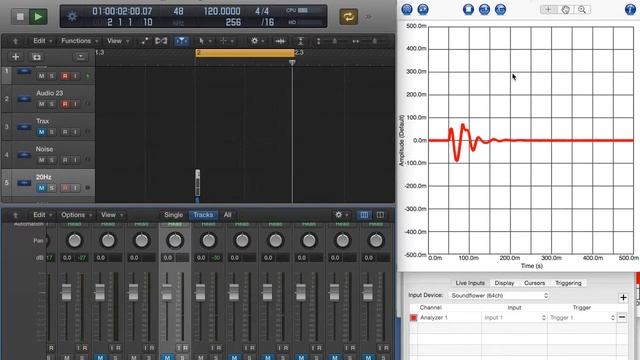The image size is (640, 360).
Task: Toggle the highlighted Catch playhead button
Action: [181, 41]
